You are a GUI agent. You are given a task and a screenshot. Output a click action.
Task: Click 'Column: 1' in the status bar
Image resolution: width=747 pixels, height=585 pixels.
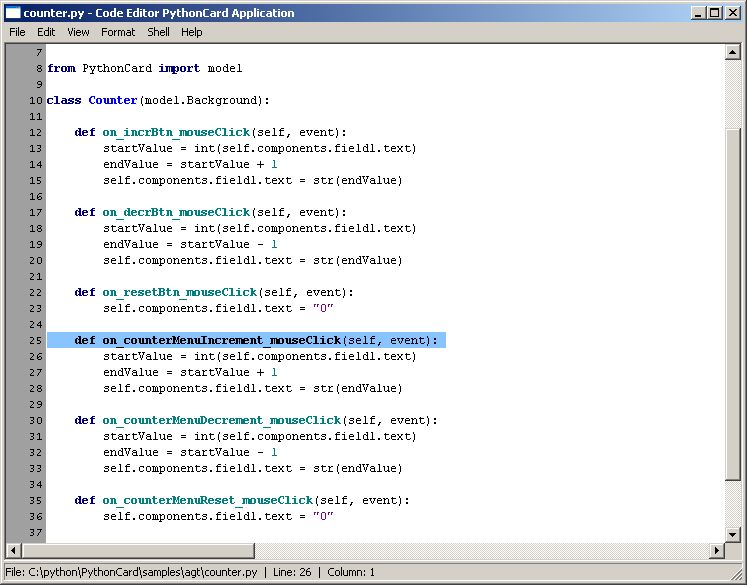click(x=351, y=572)
